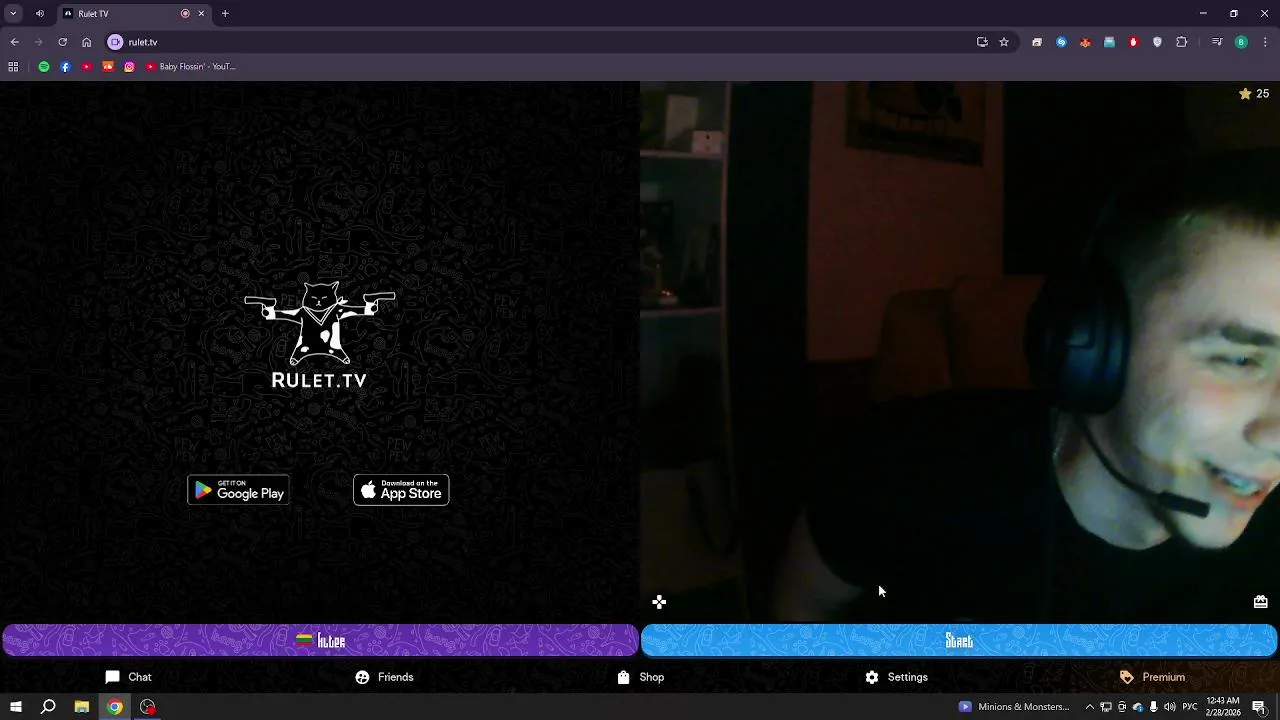Viewport: 1280px width, 720px height.
Task: Click the blue Start button
Action: [x=959, y=641]
